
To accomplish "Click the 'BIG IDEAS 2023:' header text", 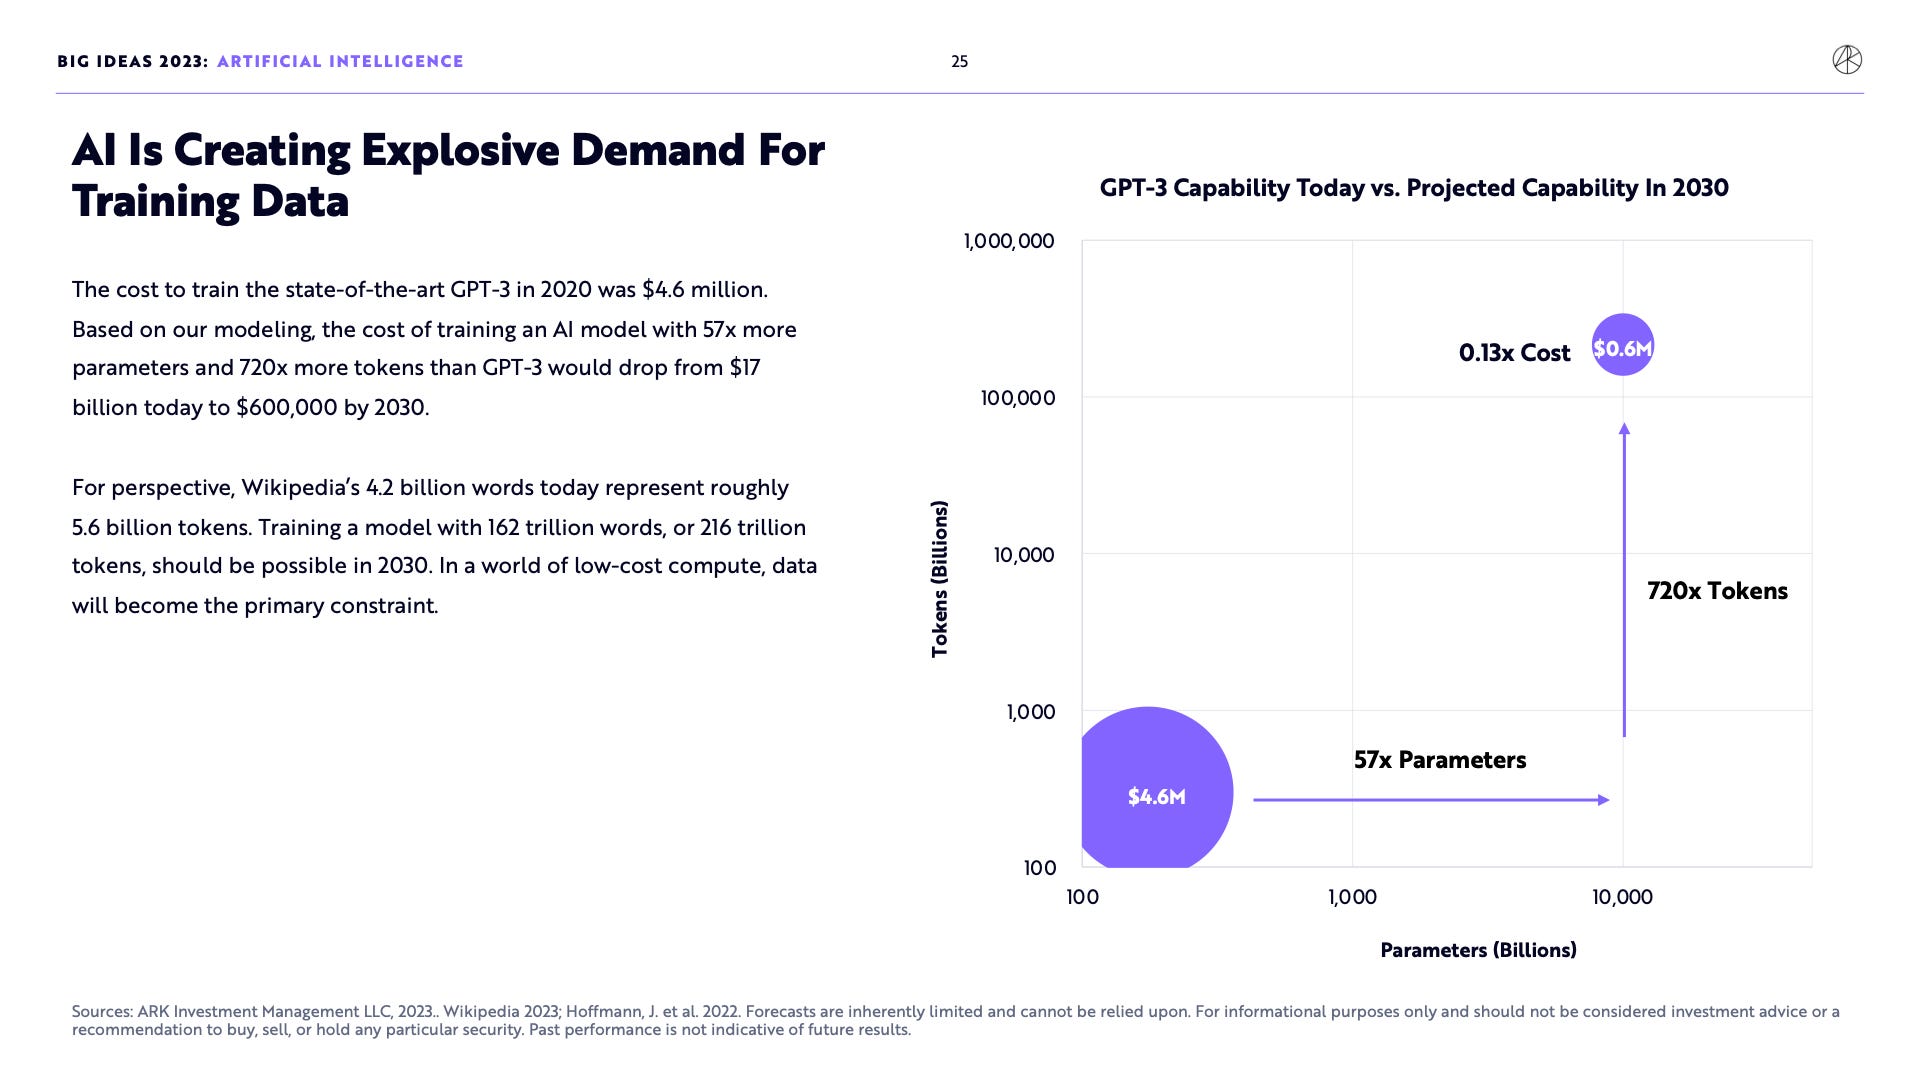I will [x=133, y=62].
